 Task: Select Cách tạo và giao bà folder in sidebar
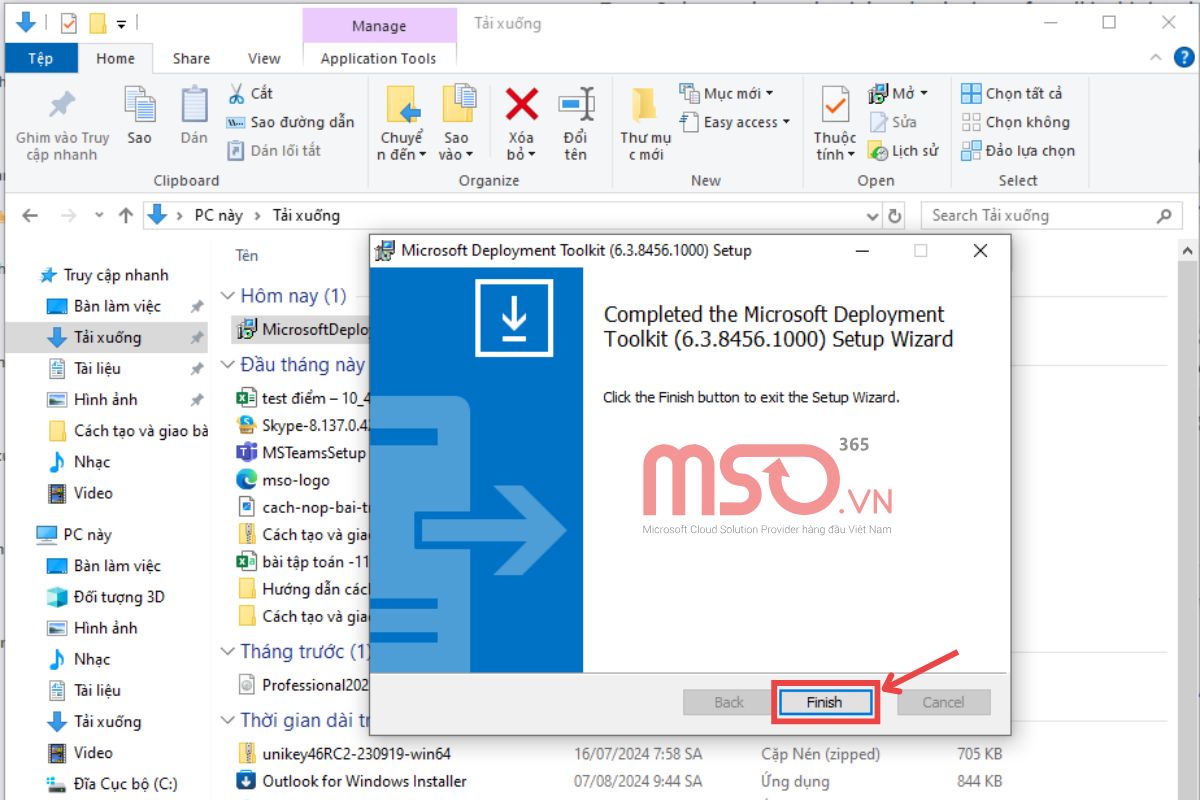tap(141, 431)
